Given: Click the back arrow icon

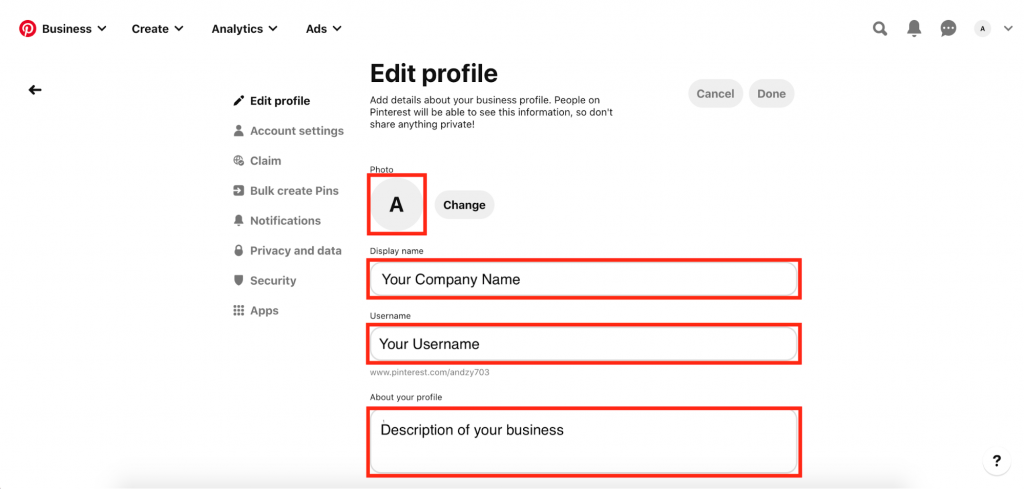Looking at the screenshot, I should click(x=35, y=90).
